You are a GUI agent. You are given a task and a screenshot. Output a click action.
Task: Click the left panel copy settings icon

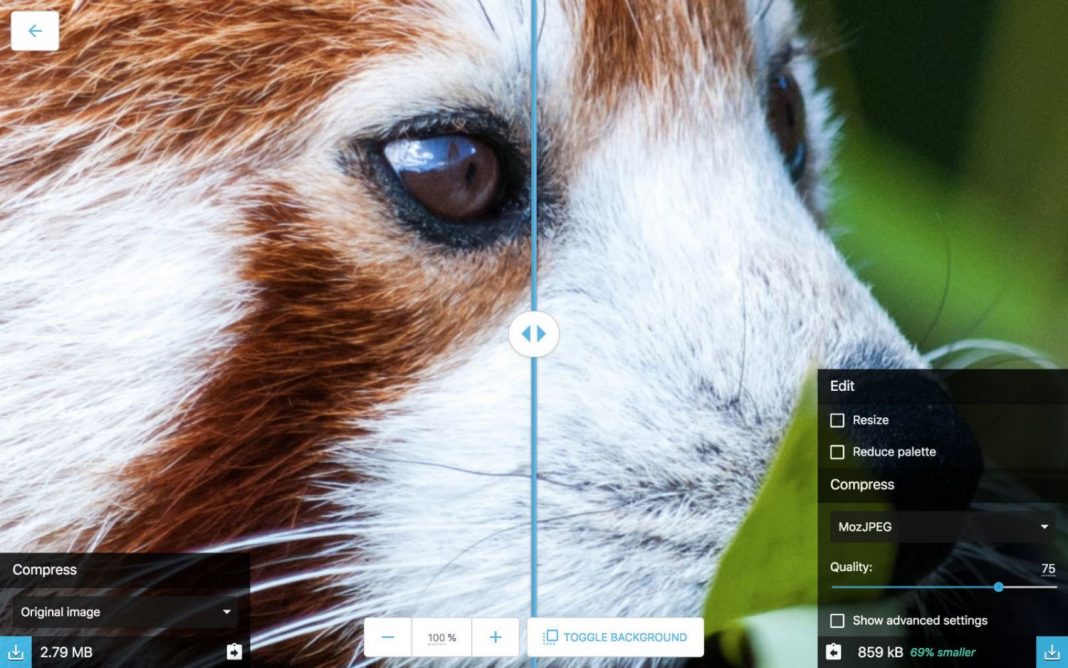point(234,652)
